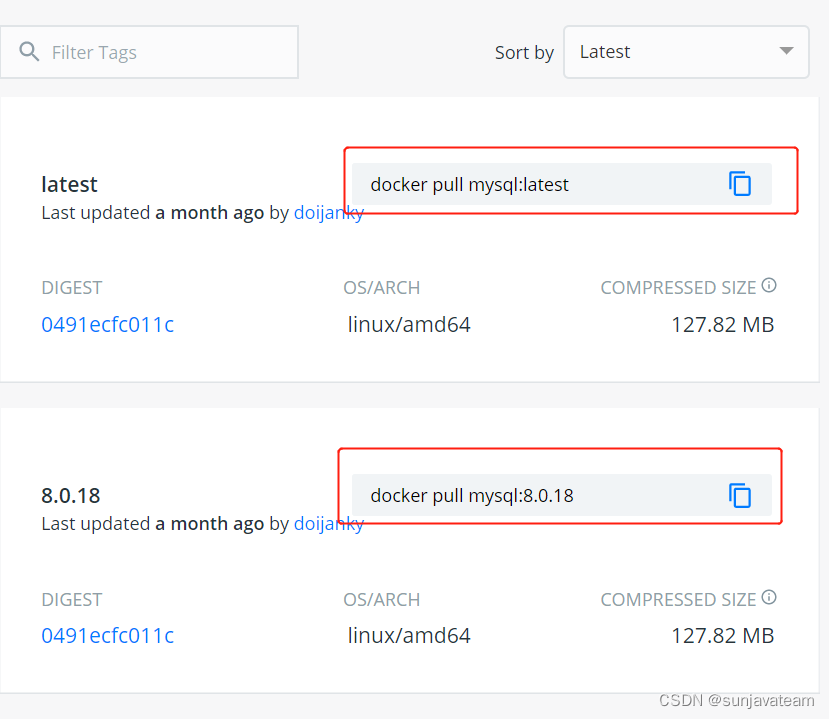Image resolution: width=829 pixels, height=719 pixels.
Task: Open digest 0491ecfc011c for 8.0.18 tag
Action: 107,635
